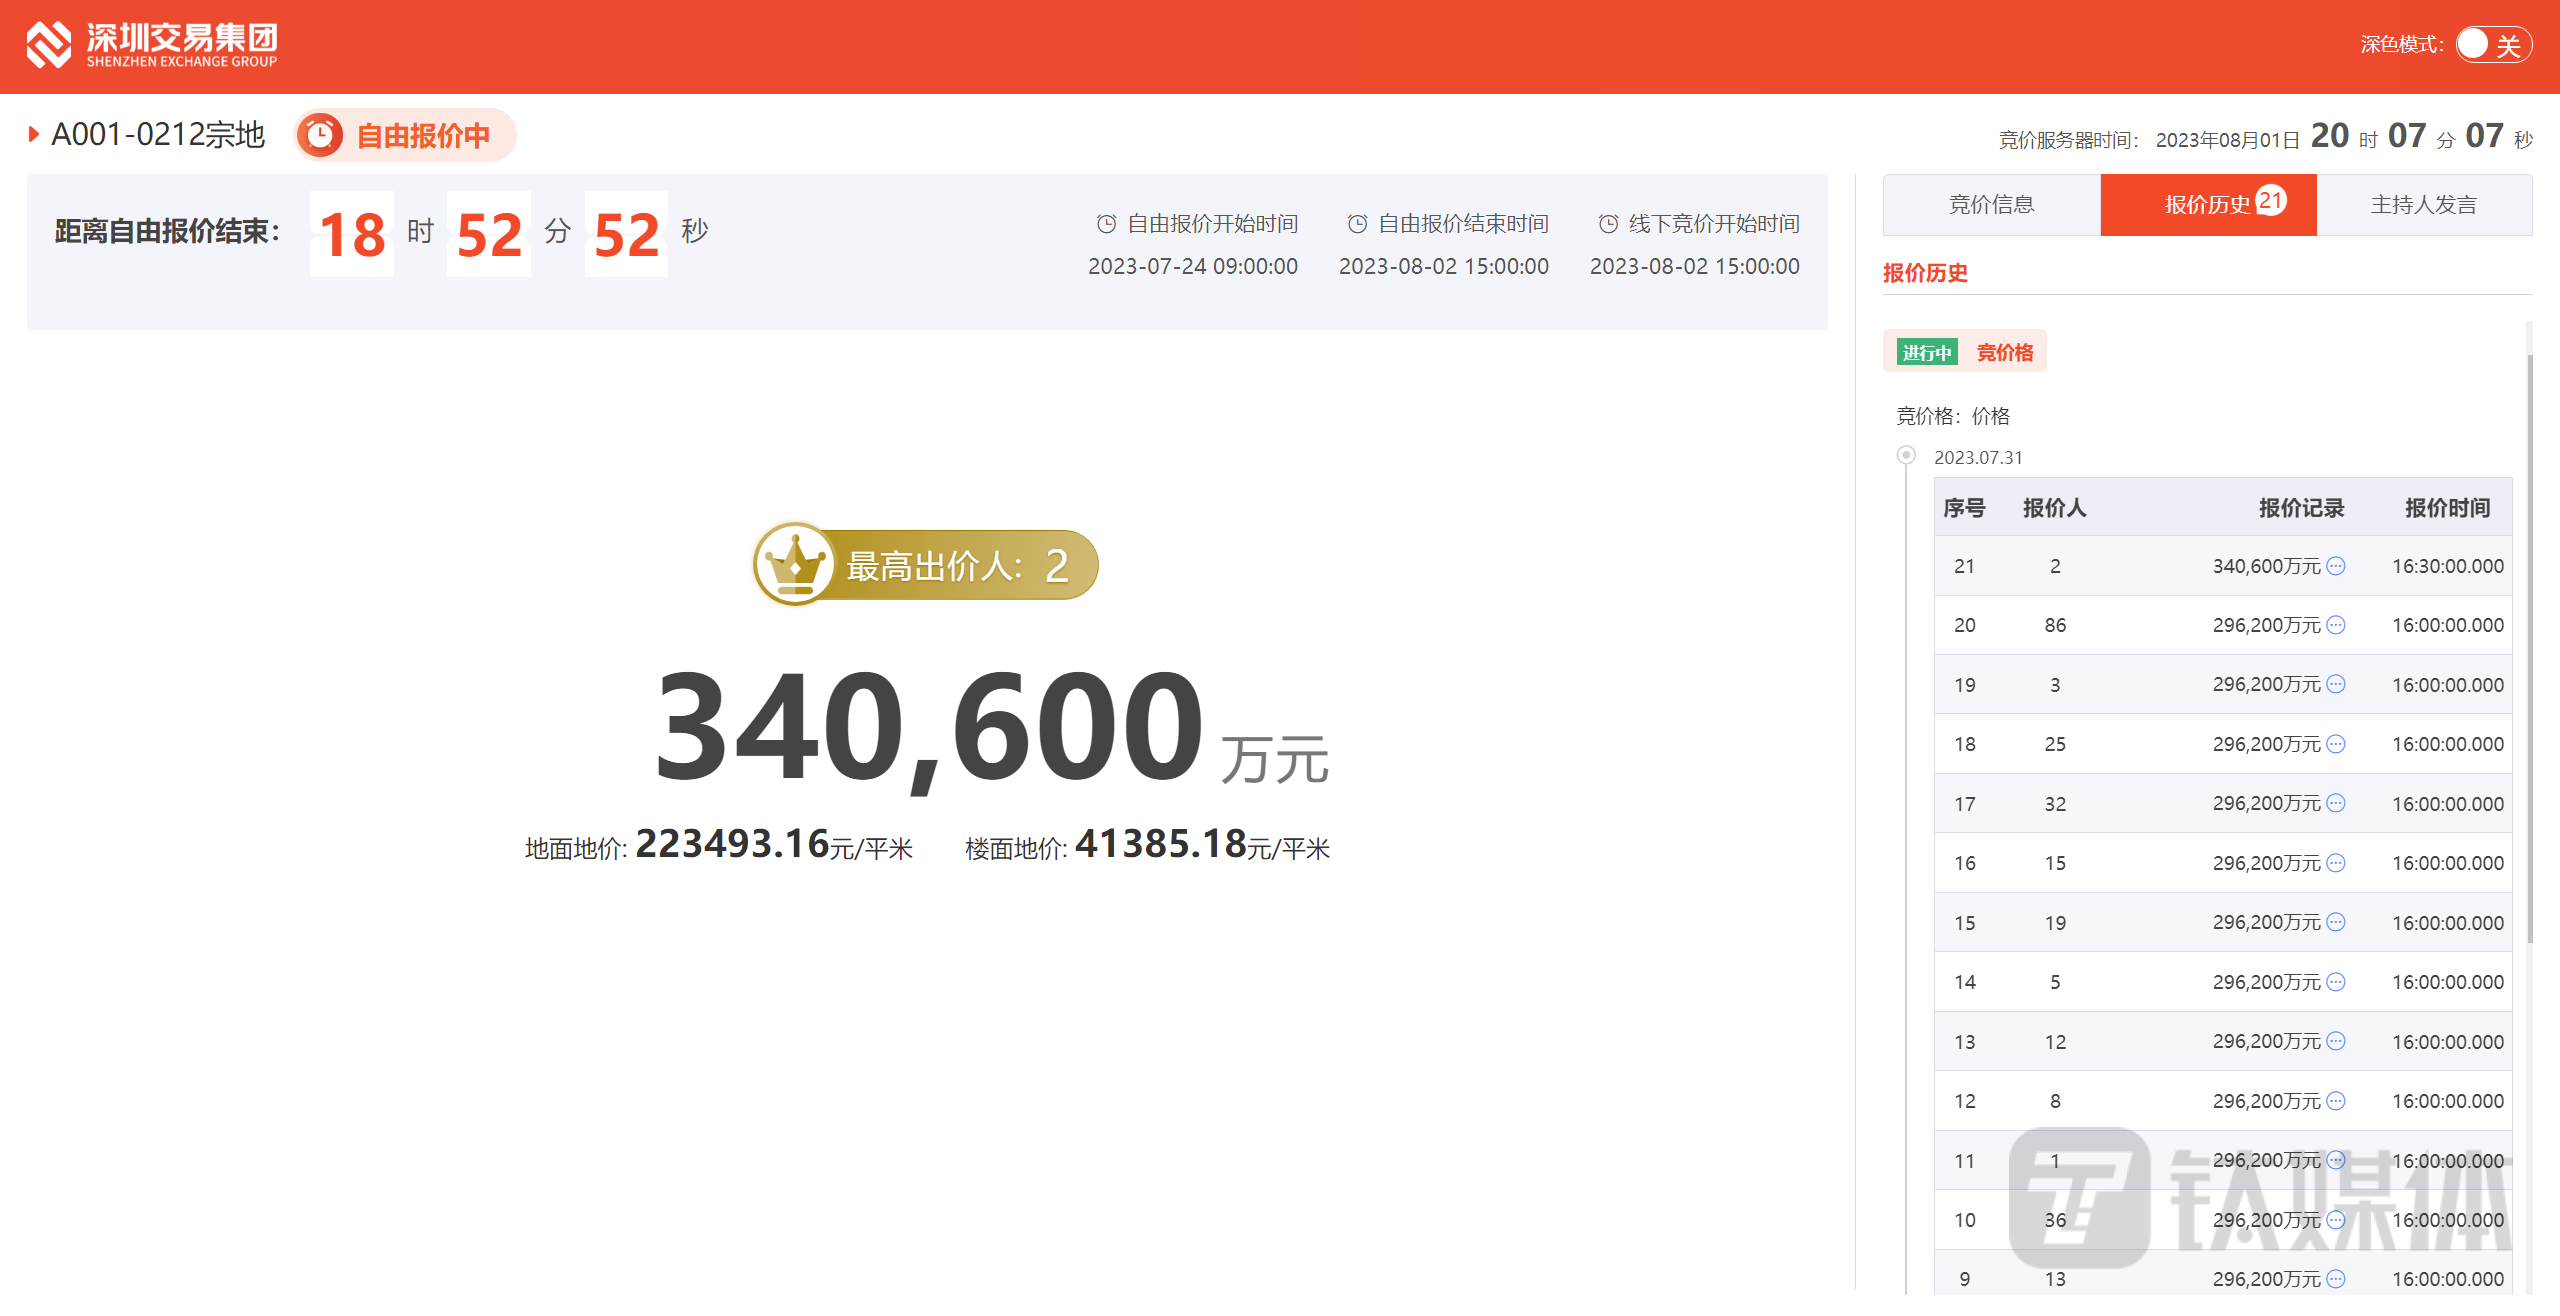Toggle the 深色模式 dark mode switch

2493,45
